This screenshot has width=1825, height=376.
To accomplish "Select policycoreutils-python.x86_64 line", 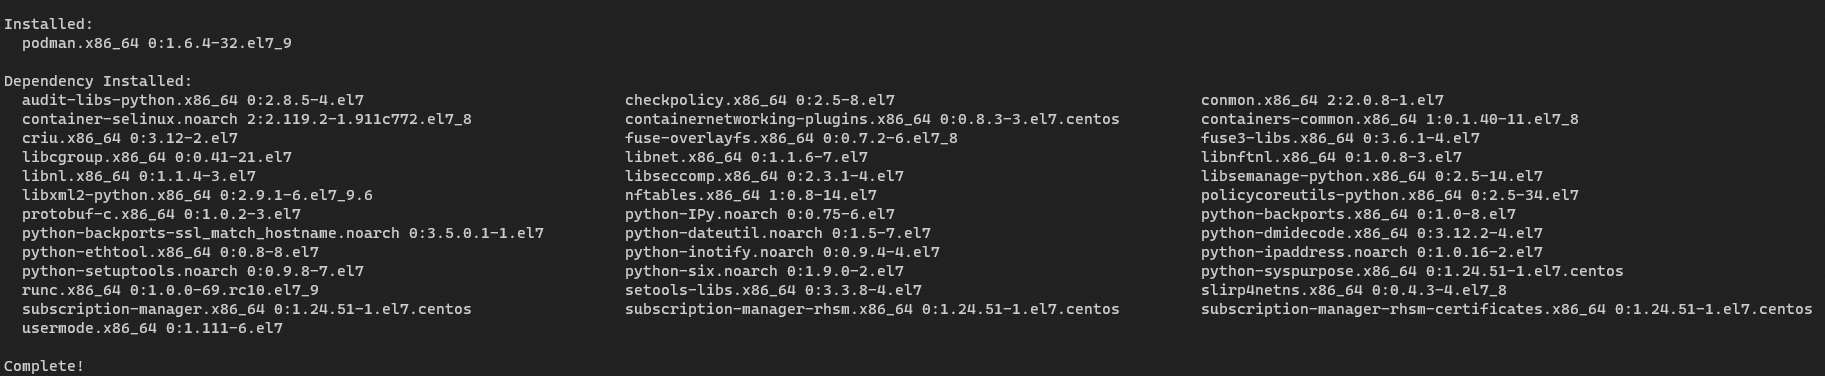I will pos(1390,195).
